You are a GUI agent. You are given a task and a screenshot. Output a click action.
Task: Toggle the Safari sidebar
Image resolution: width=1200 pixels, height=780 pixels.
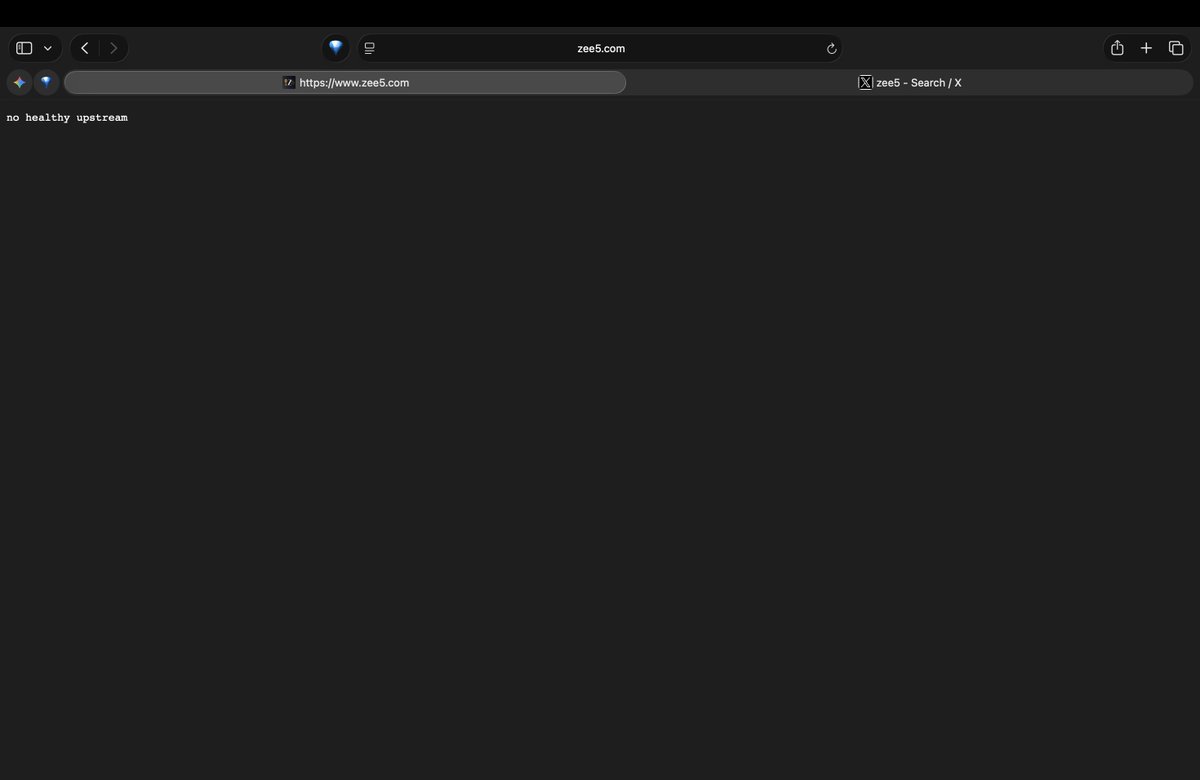pyautogui.click(x=24, y=48)
